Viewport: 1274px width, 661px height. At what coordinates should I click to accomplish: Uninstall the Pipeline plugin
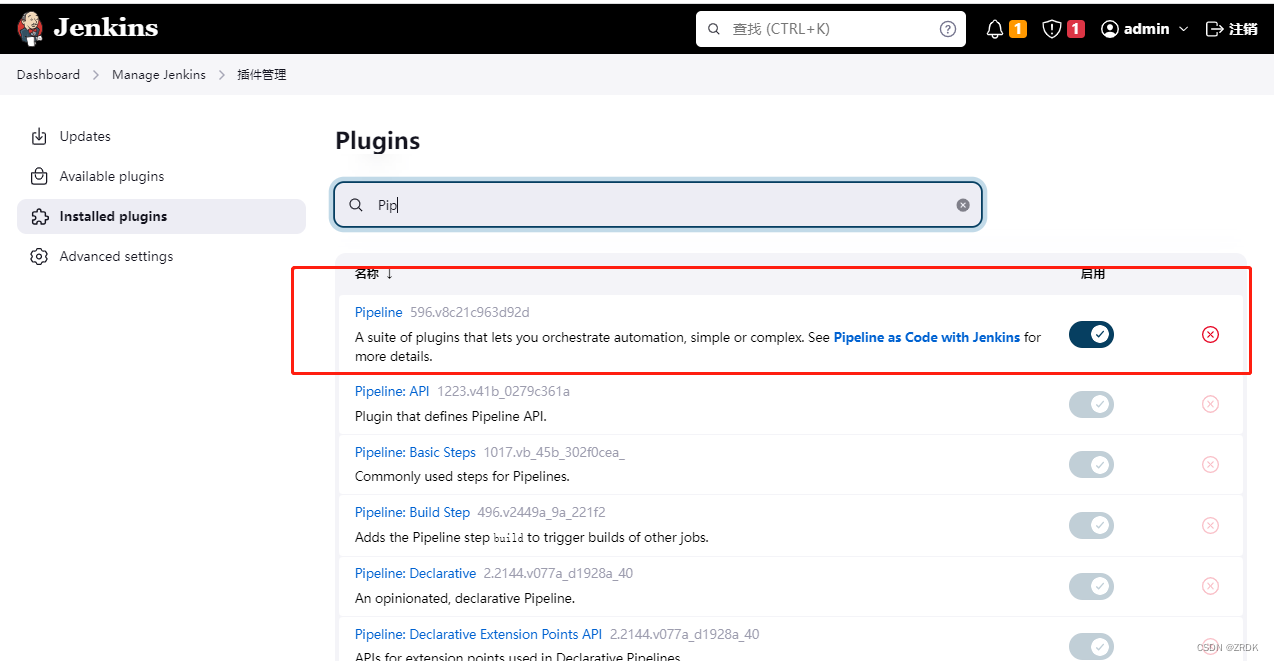point(1210,334)
